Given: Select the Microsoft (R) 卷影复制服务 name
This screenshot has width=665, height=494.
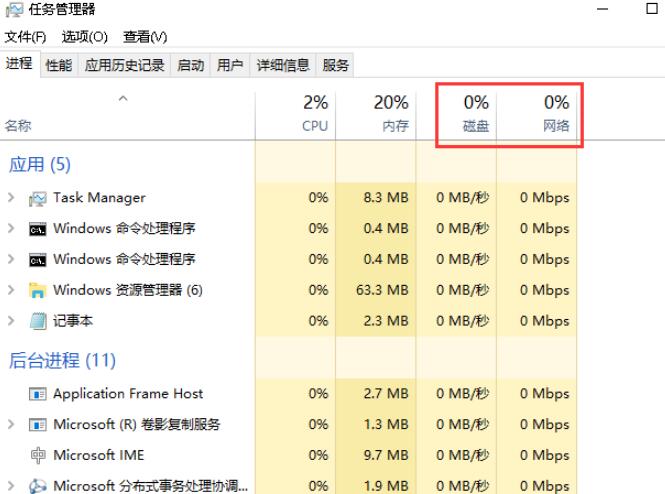Looking at the screenshot, I should (x=137, y=424).
